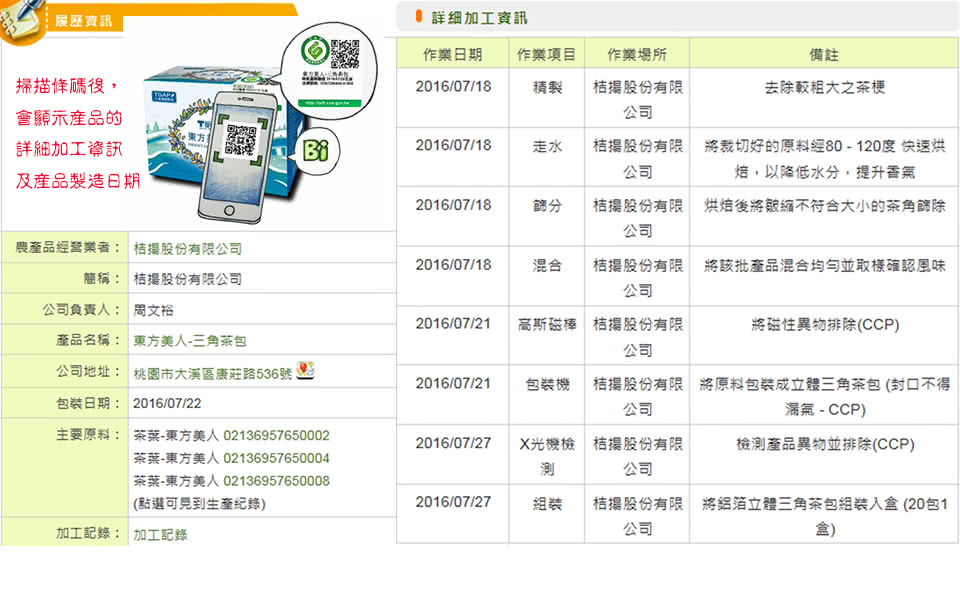Image resolution: width=960 pixels, height=604 pixels.
Task: Click the remark starting 將鋁箔立體三角茶包組裝入盒
Action: [824, 516]
